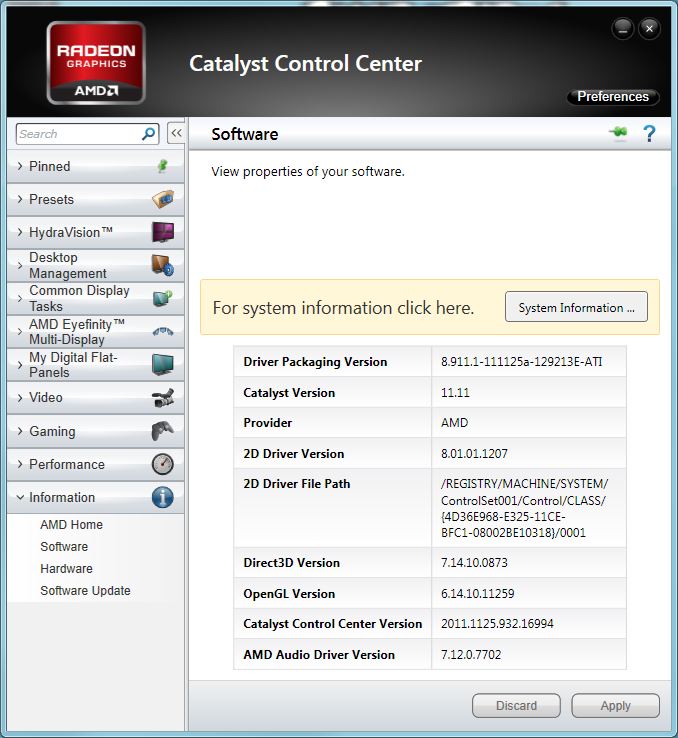Click 'For system information click here.' text
This screenshot has width=678, height=738.
343,308
